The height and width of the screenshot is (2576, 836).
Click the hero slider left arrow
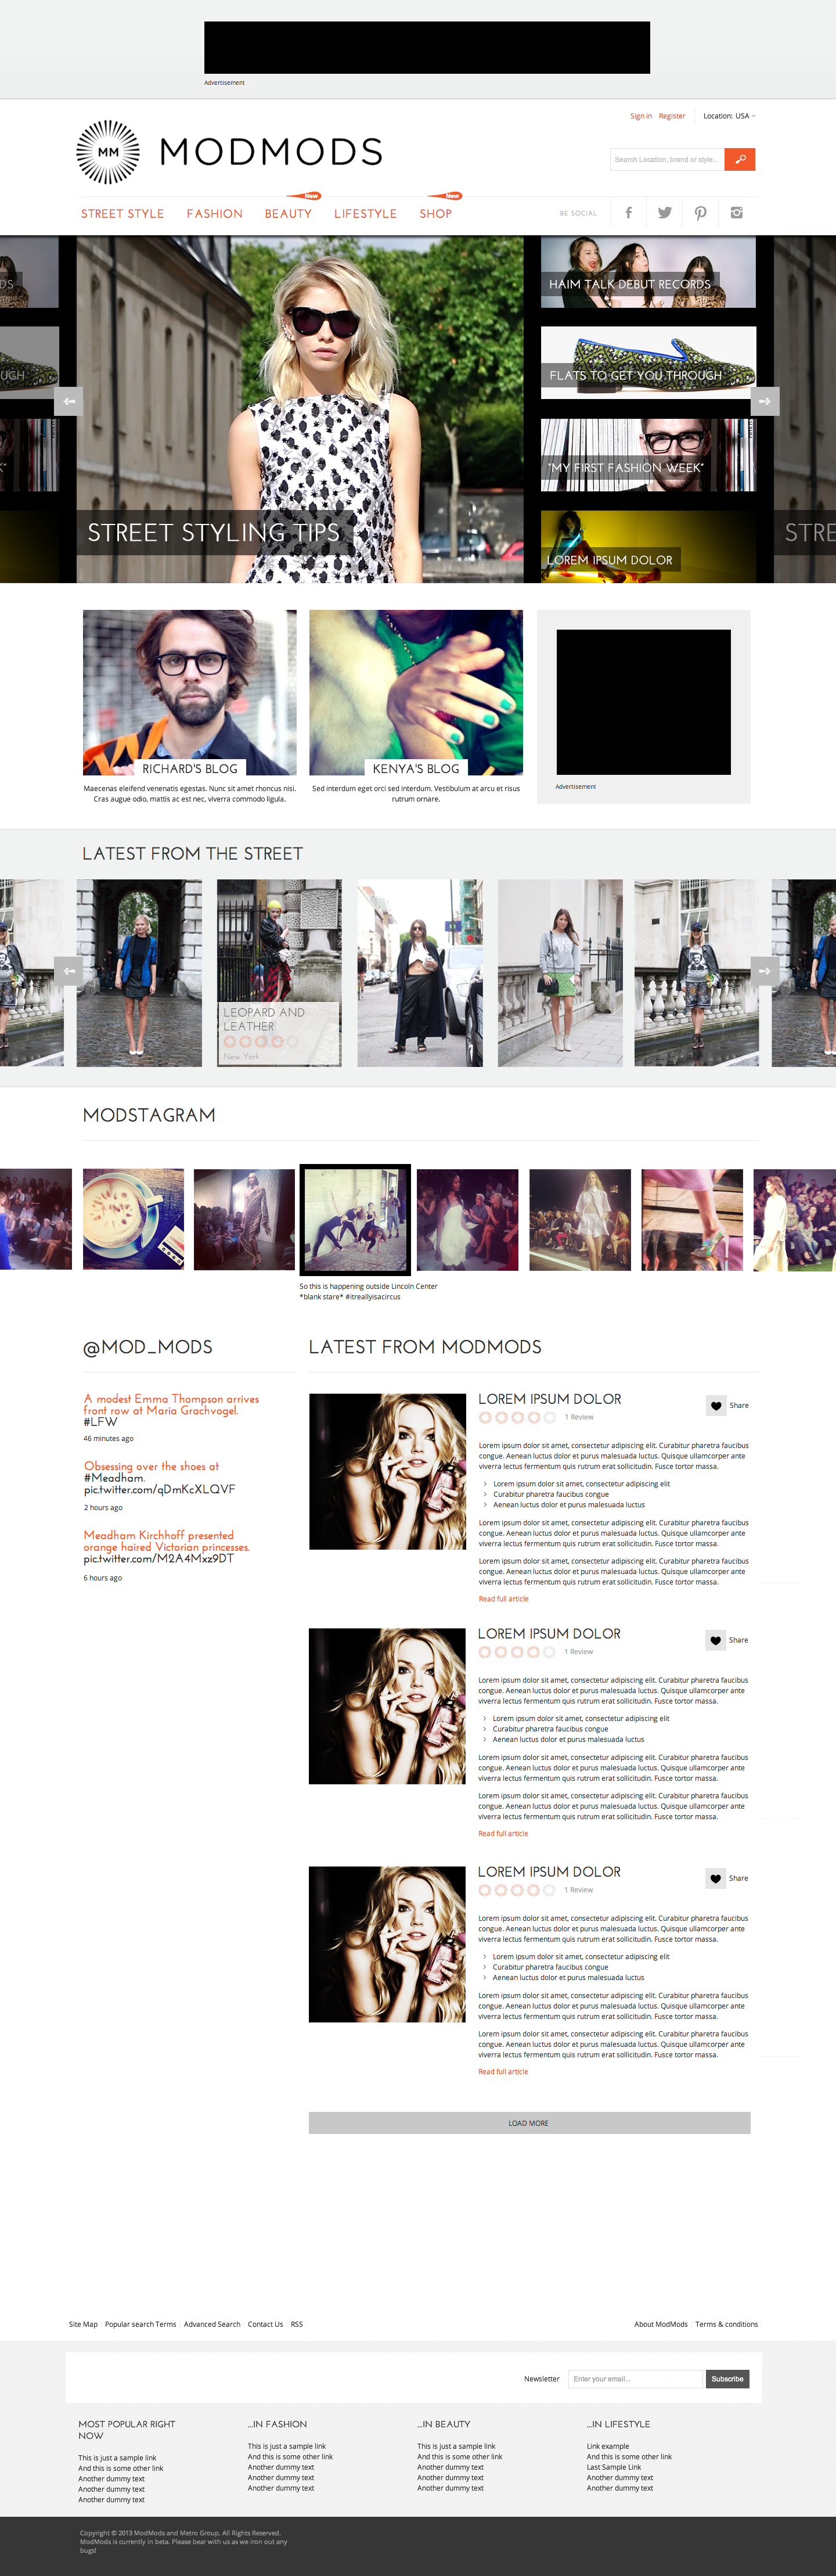(x=69, y=401)
